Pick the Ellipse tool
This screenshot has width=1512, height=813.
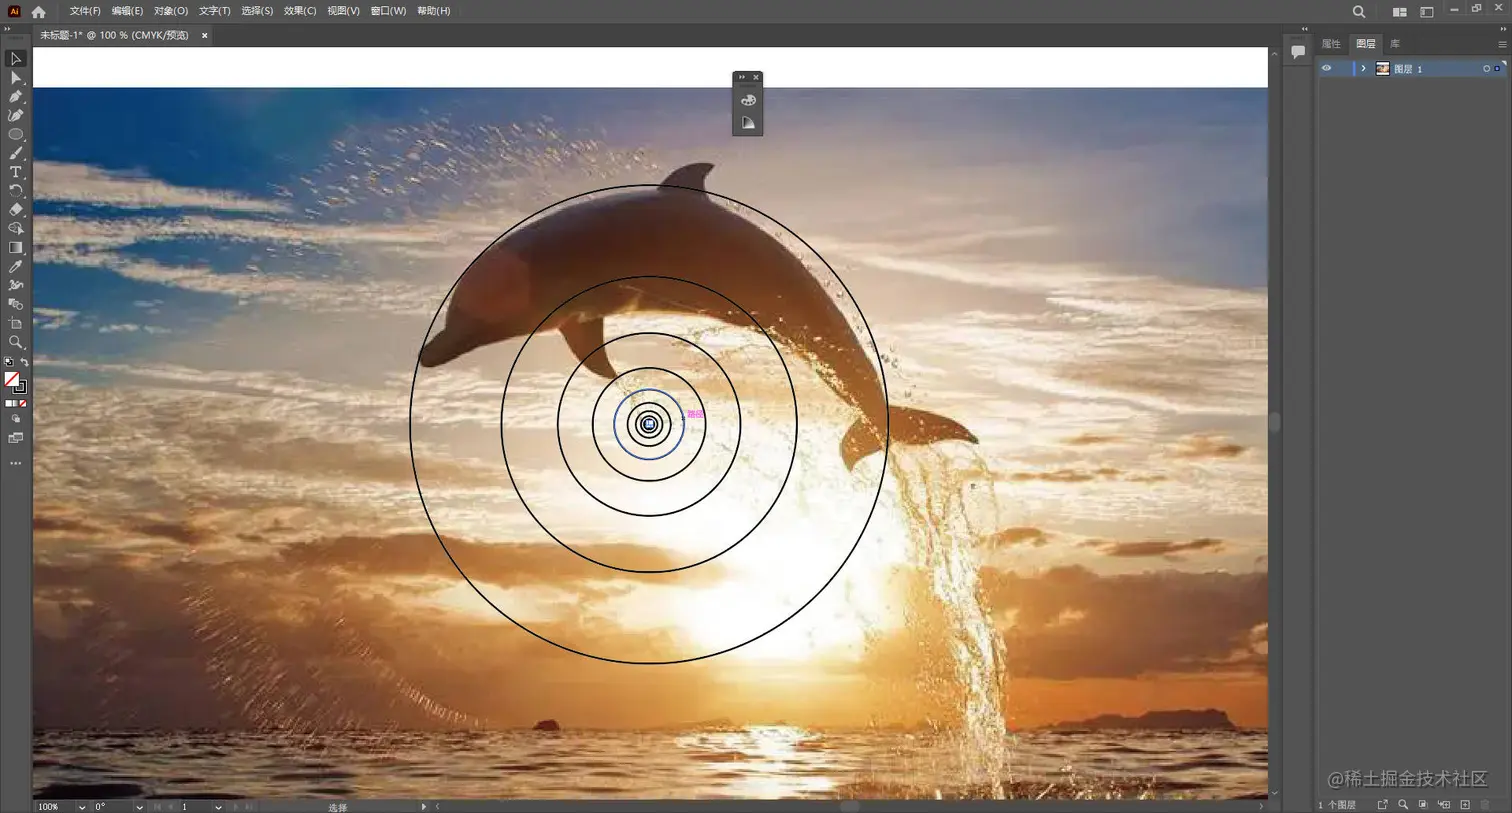[15, 134]
